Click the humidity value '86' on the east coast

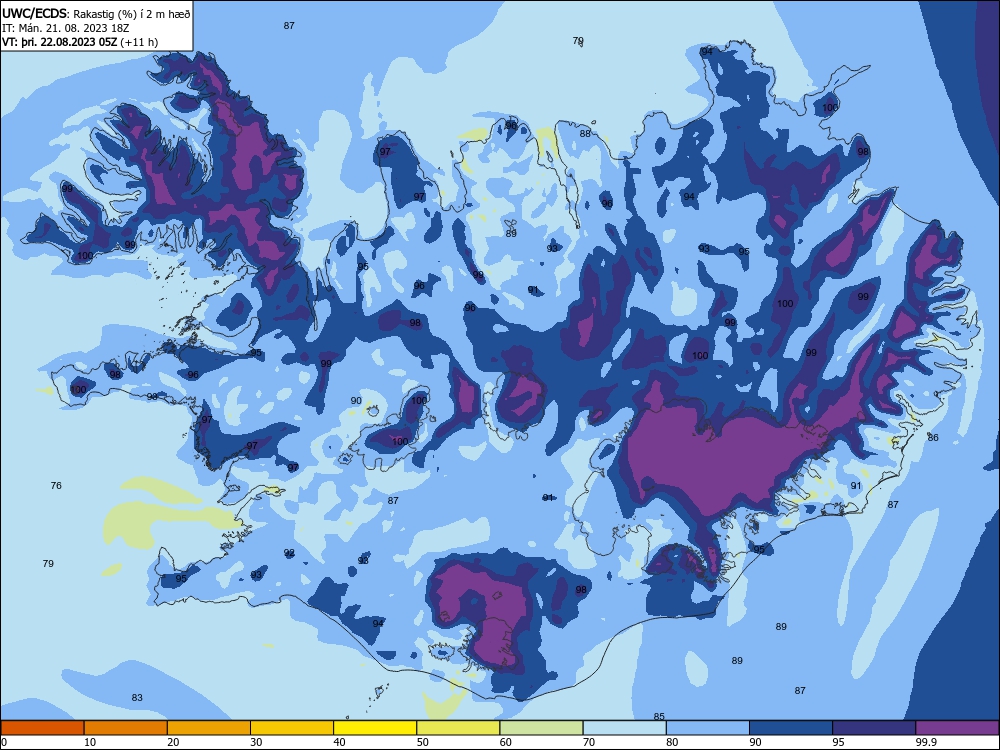pyautogui.click(x=933, y=438)
